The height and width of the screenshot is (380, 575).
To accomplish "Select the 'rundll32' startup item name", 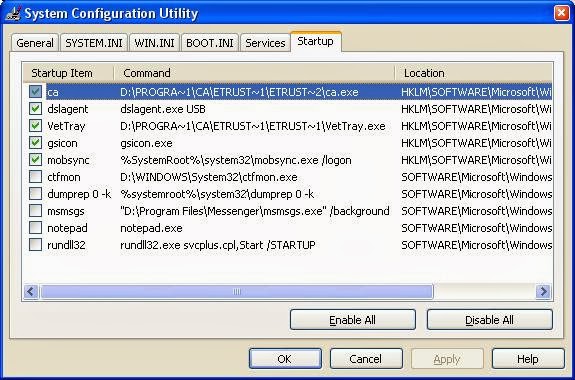I will coord(66,245).
